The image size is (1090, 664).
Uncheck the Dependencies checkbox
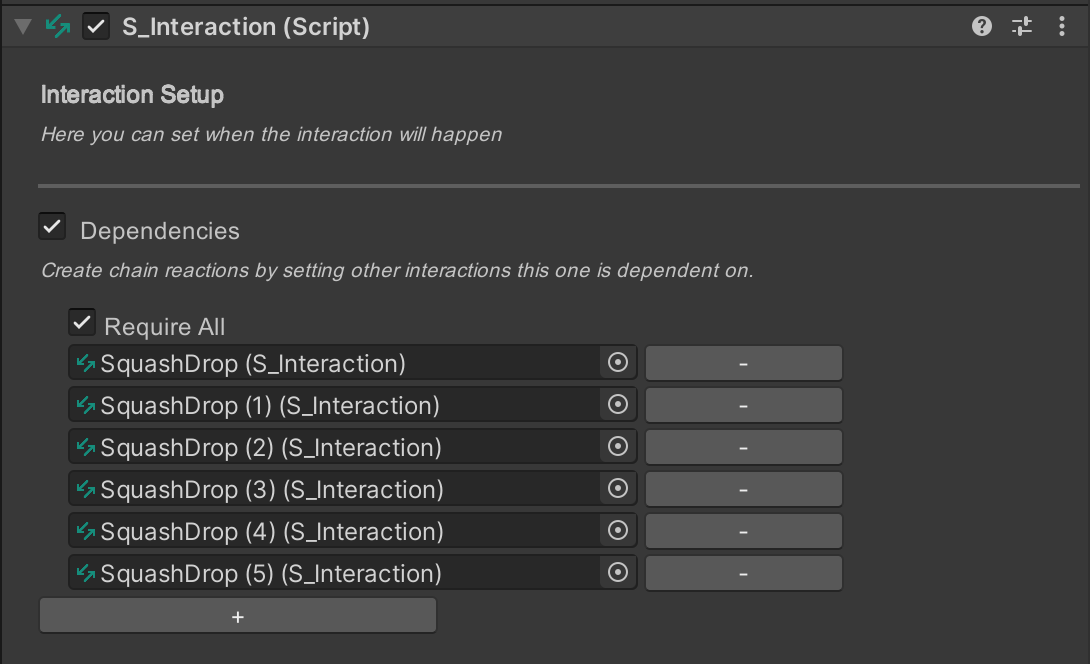(x=52, y=227)
